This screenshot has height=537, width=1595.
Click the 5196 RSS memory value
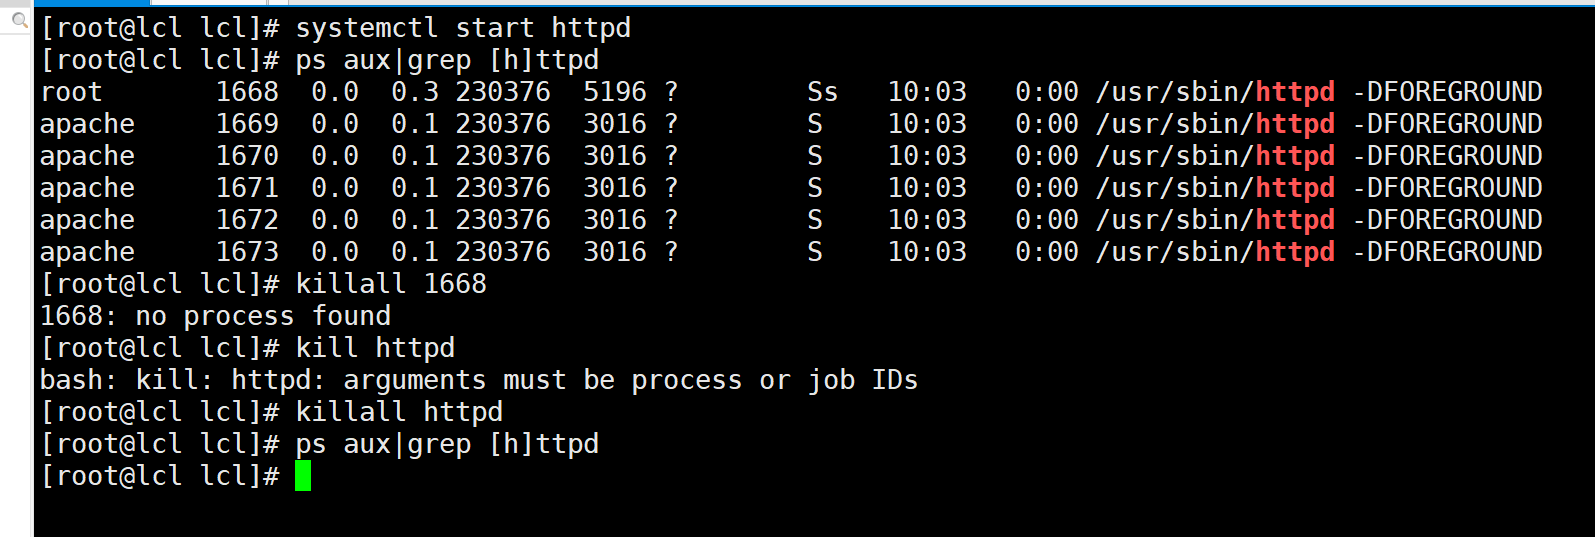click(615, 92)
